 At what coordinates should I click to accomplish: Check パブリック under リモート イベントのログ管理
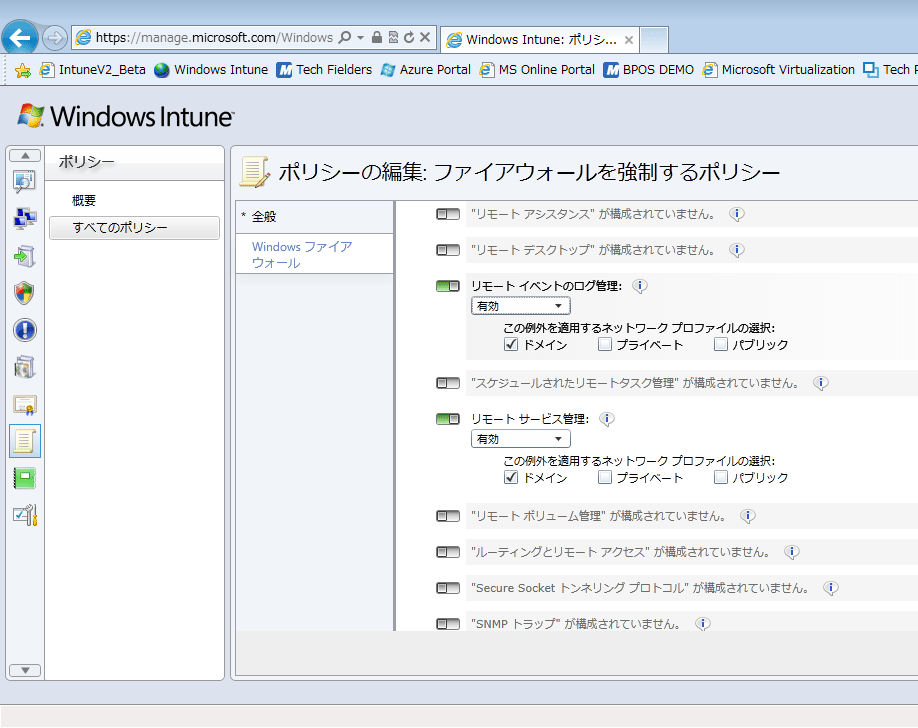click(721, 344)
